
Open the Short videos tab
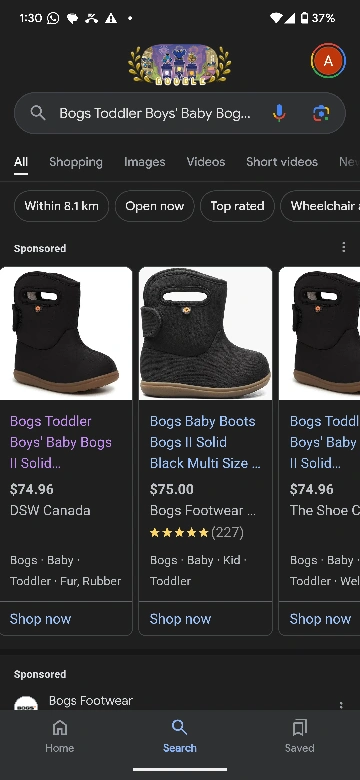(x=282, y=162)
